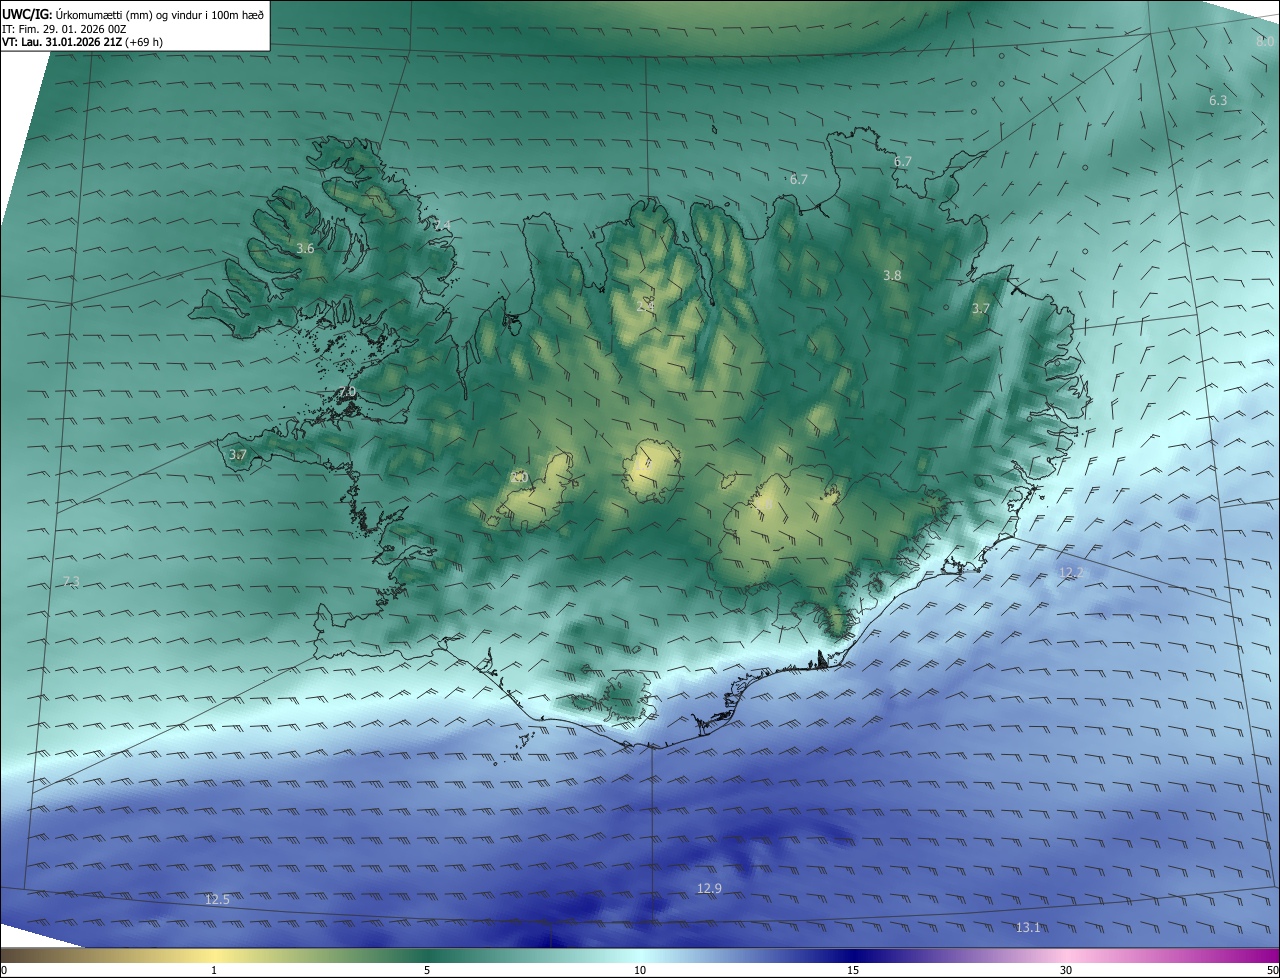Viewport: 1280px width, 978px height.
Task: Click the '13.1' value label on the map
Action: pos(1028,928)
